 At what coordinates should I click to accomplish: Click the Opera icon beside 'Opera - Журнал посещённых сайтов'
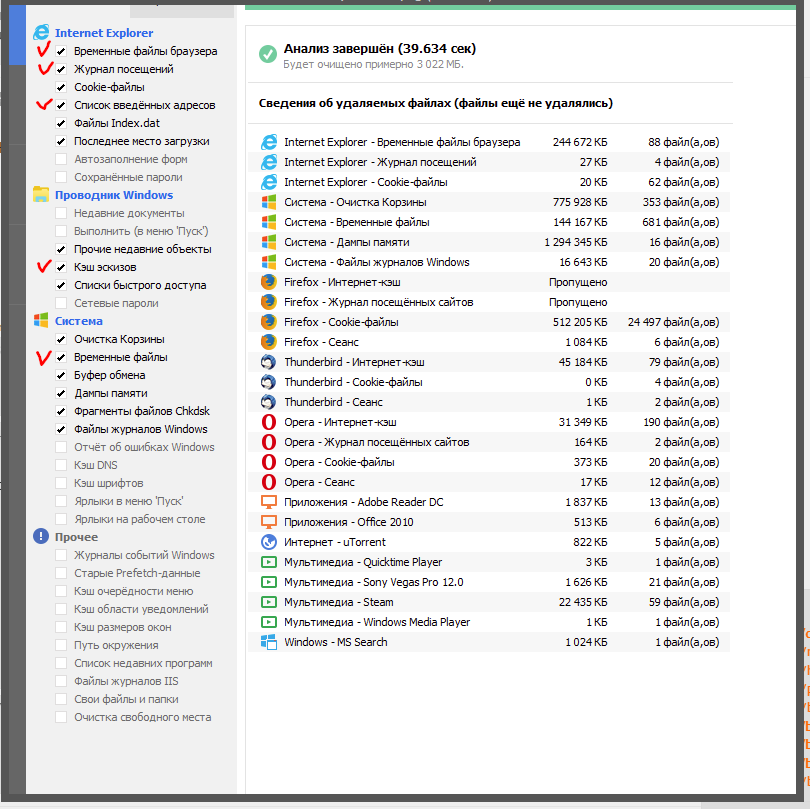point(269,442)
